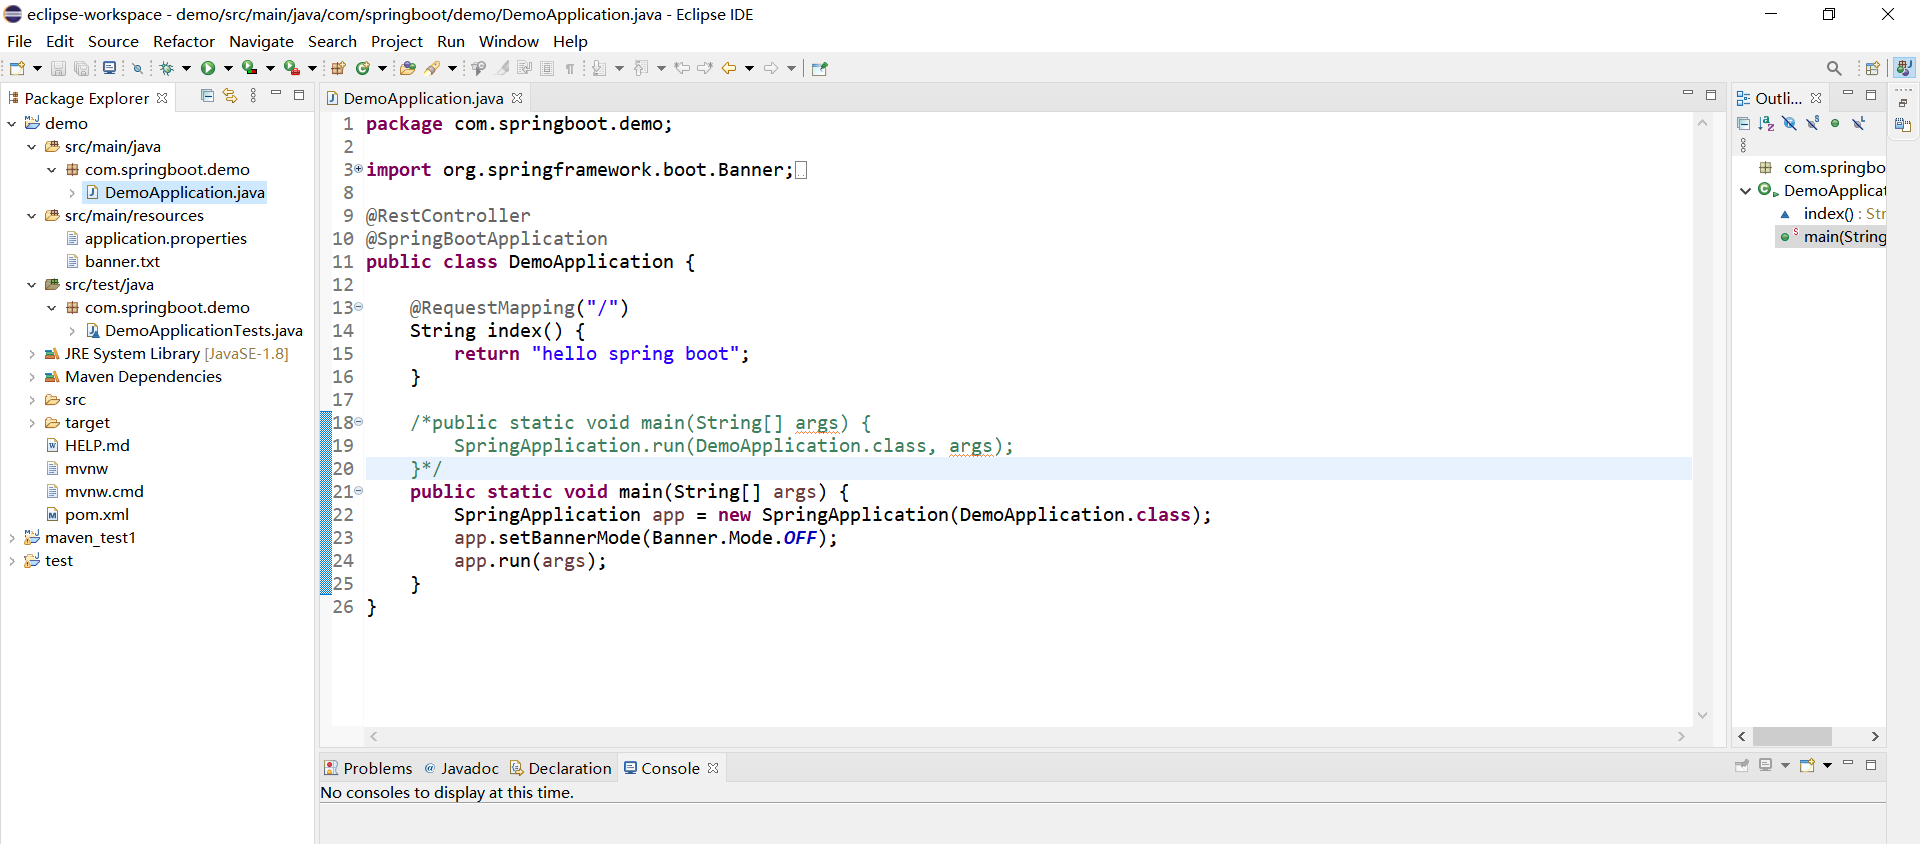Expand folded imports on line 3
The width and height of the screenshot is (1920, 844).
coord(358,169)
